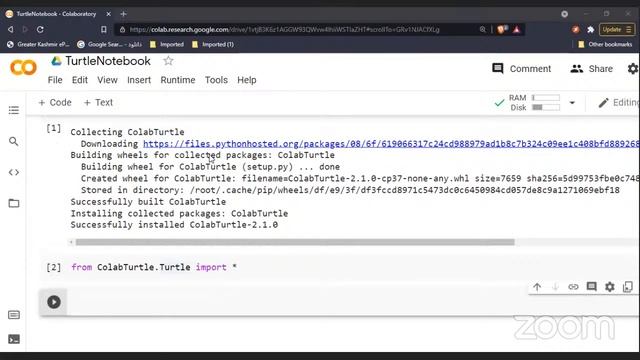Image resolution: width=640 pixels, height=360 pixels.
Task: Move the cell down with arrow icon
Action: pos(555,287)
